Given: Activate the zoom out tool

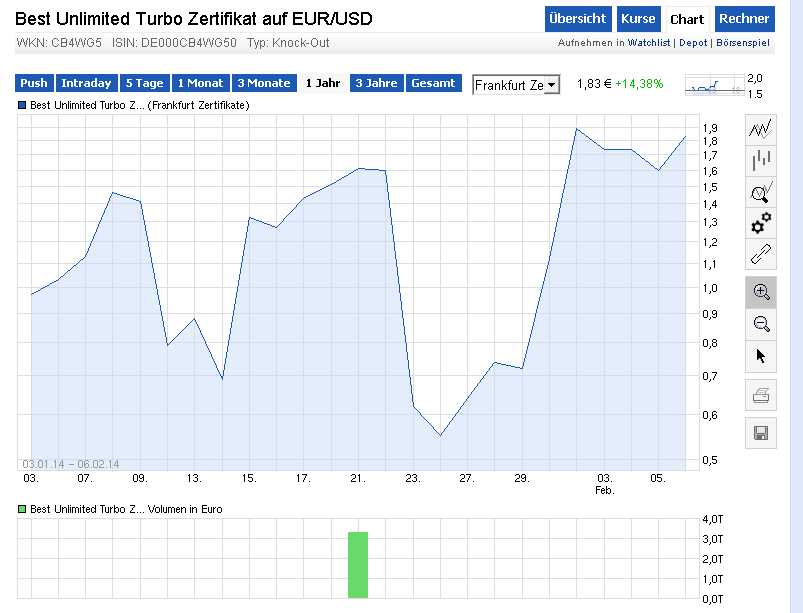Looking at the screenshot, I should click(x=761, y=323).
